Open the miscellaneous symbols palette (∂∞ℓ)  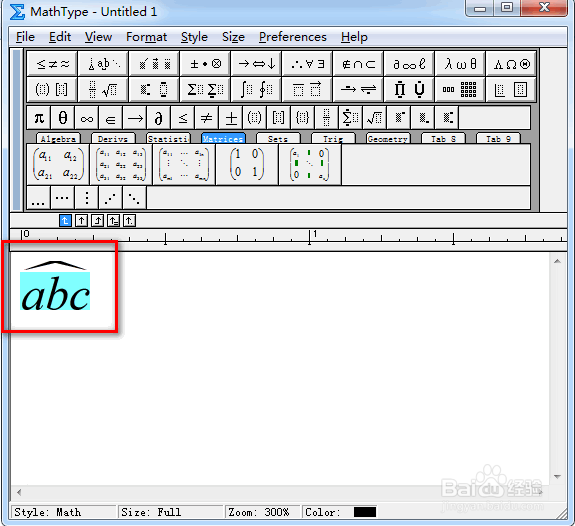[409, 64]
